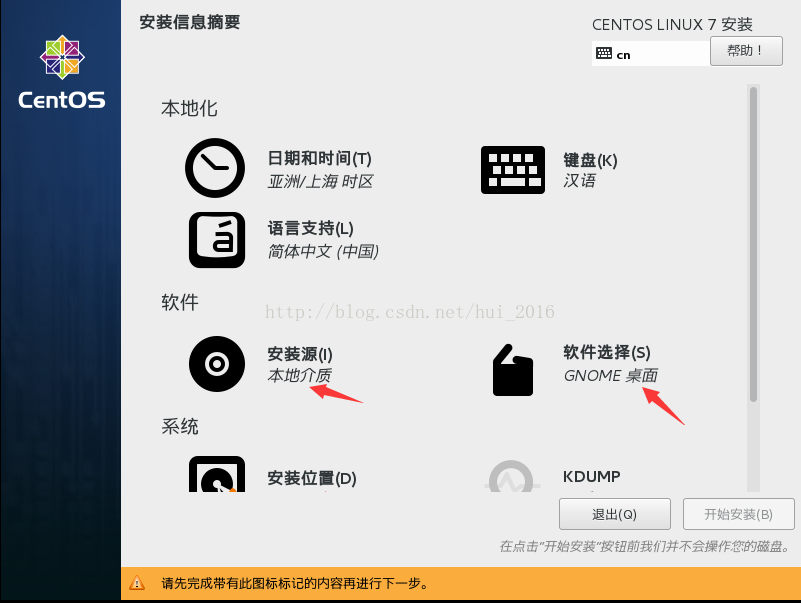Open the Date & Time clock icon

pos(215,168)
